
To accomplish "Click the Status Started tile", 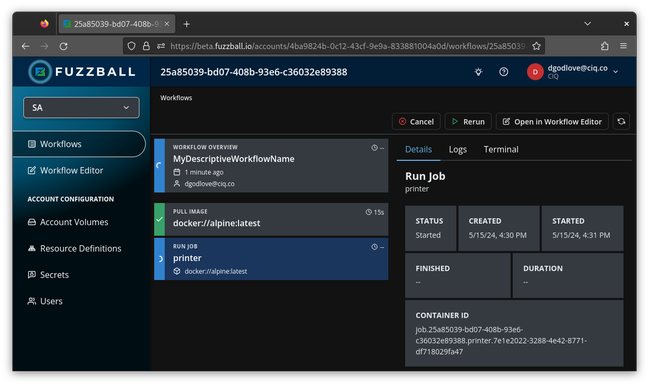I will 431,228.
